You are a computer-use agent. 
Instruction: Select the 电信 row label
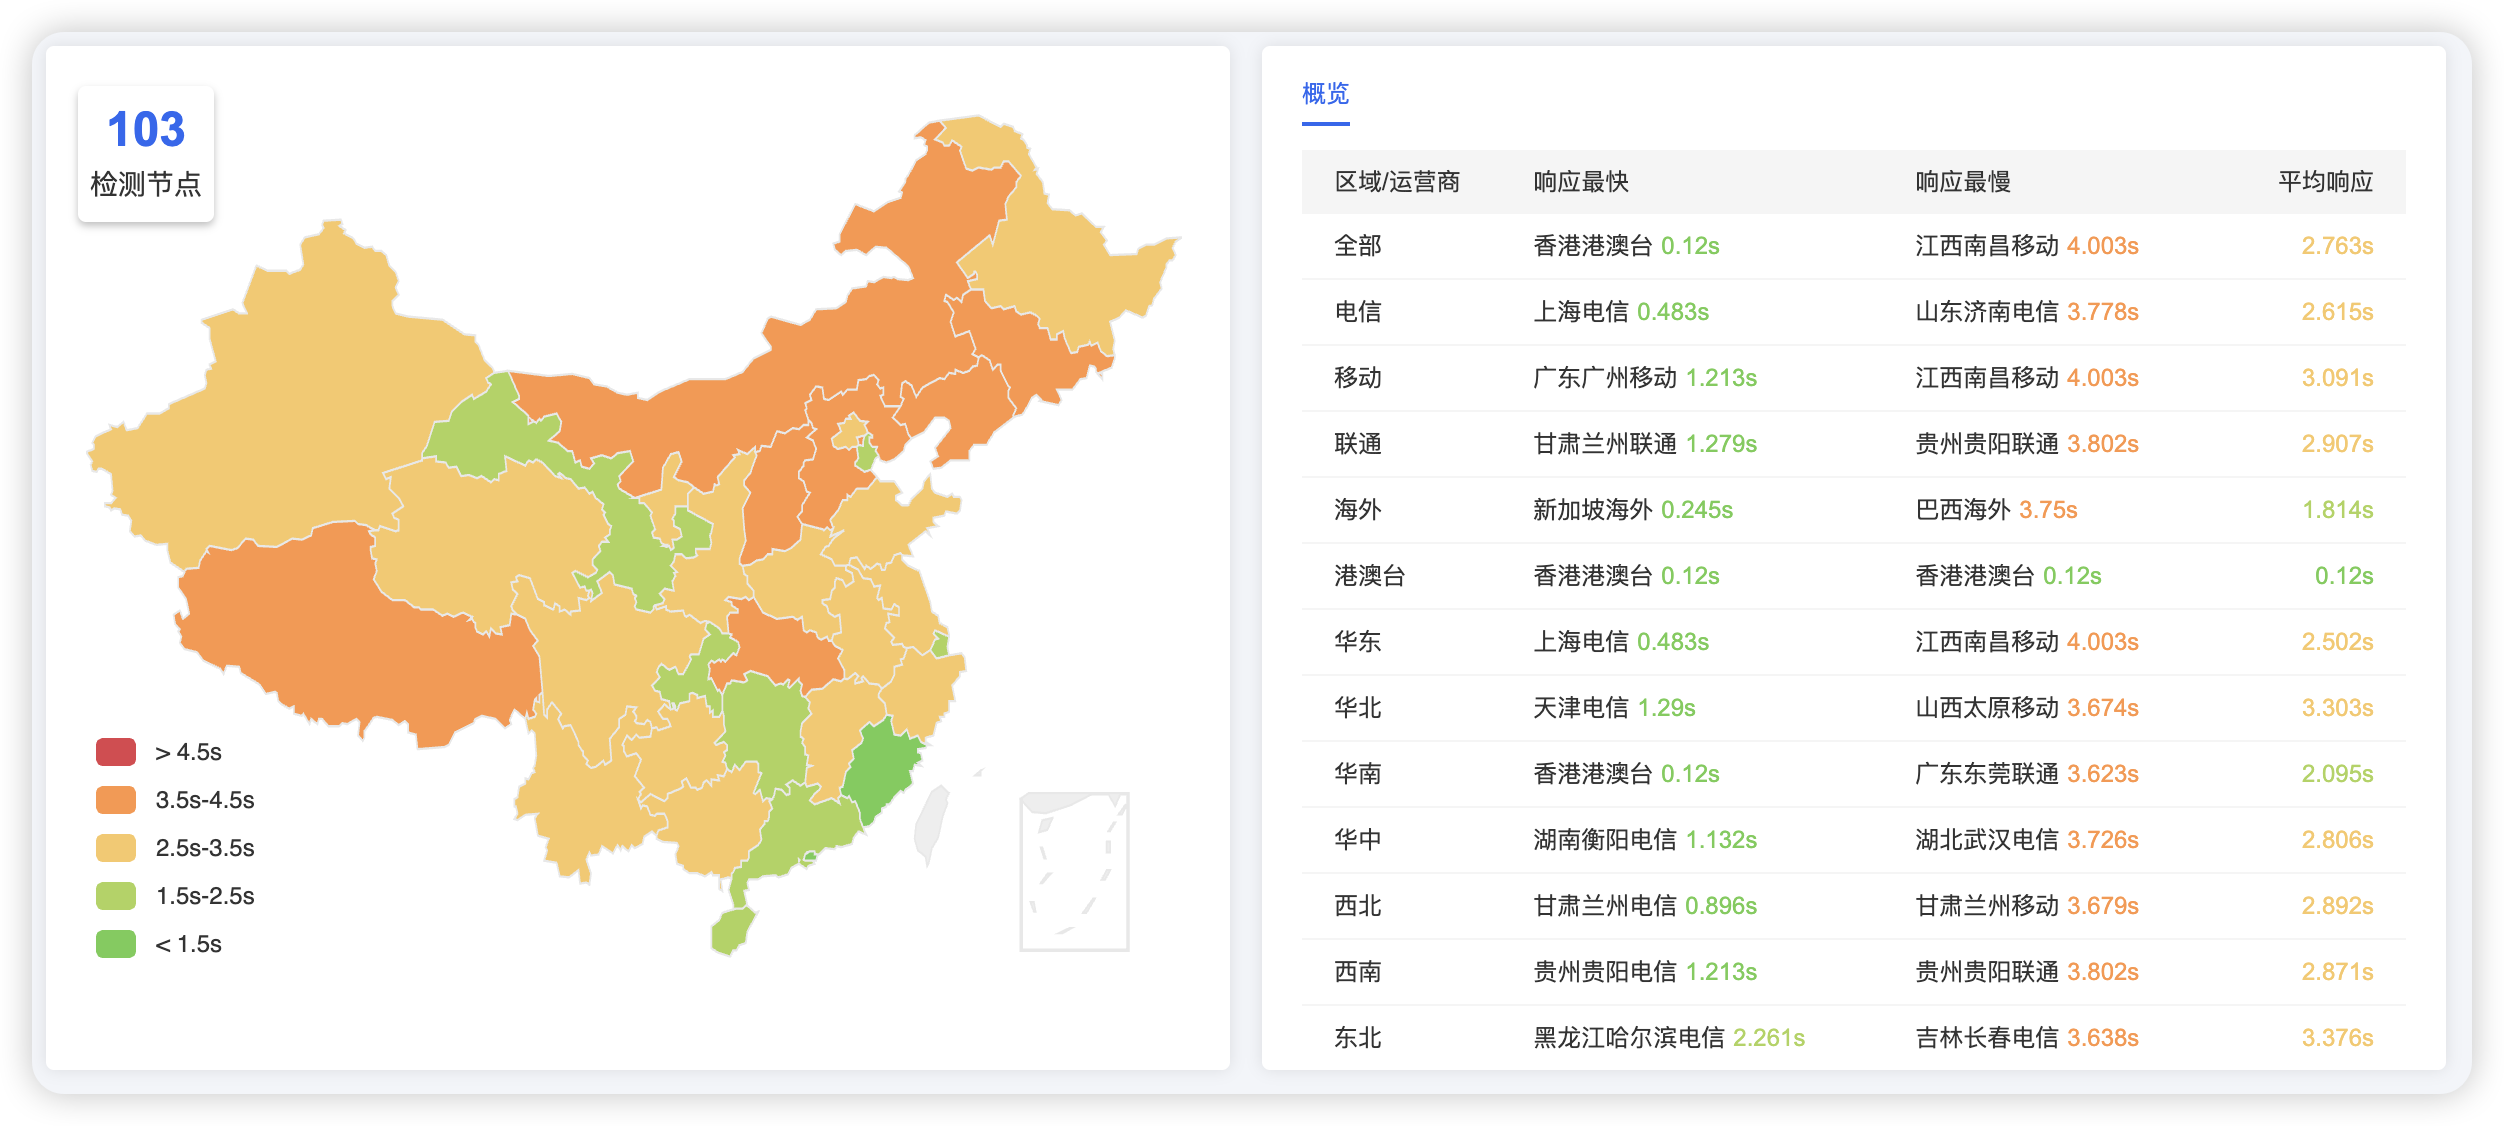[x=1358, y=312]
